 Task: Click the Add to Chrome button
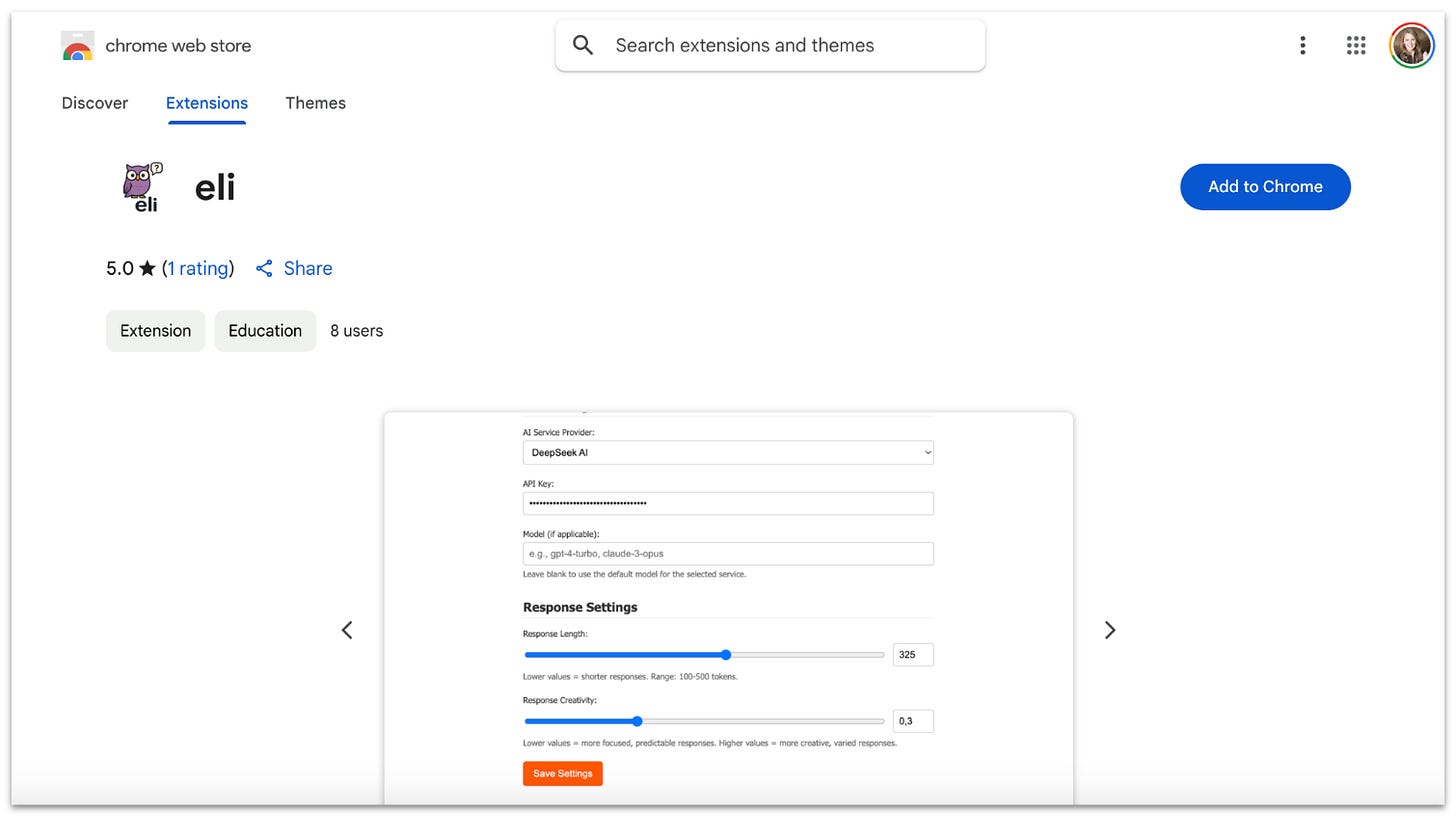tap(1265, 187)
